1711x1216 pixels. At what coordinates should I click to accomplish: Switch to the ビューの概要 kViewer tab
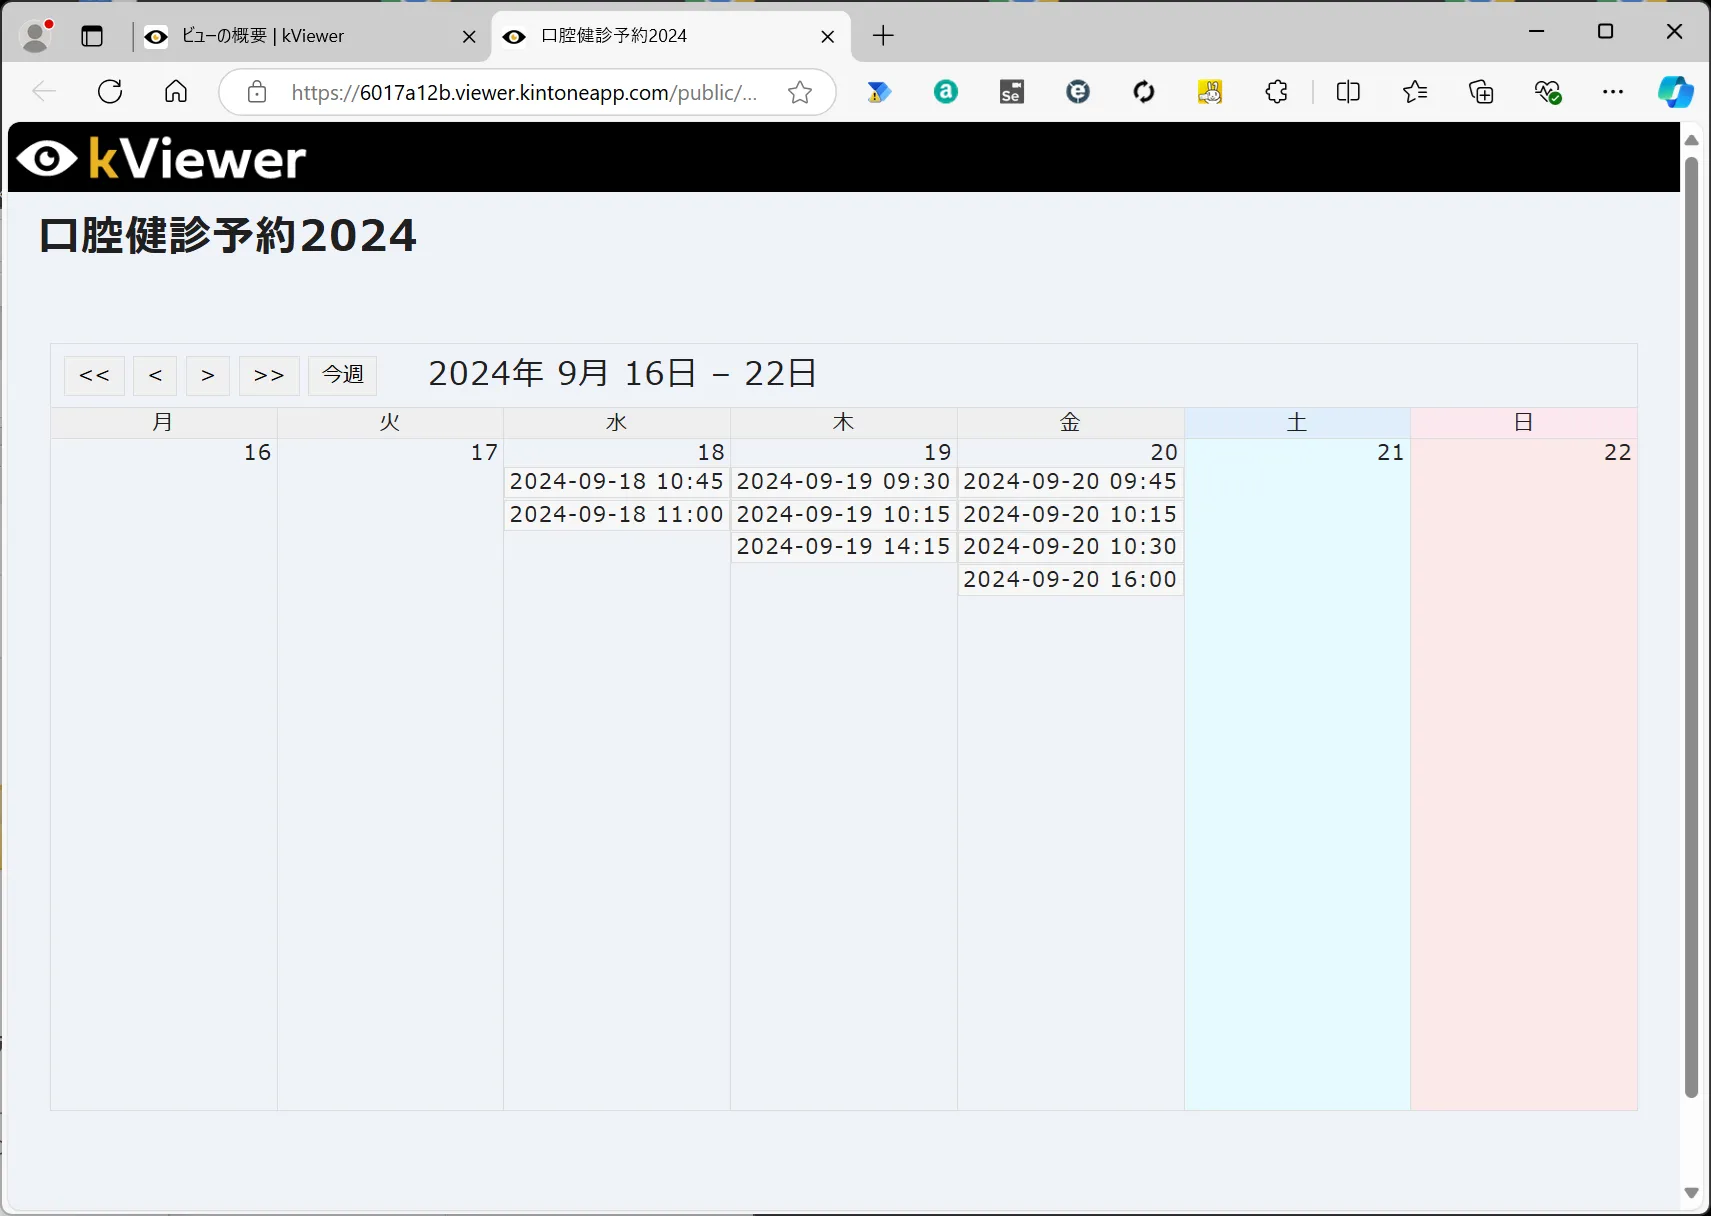(300, 36)
